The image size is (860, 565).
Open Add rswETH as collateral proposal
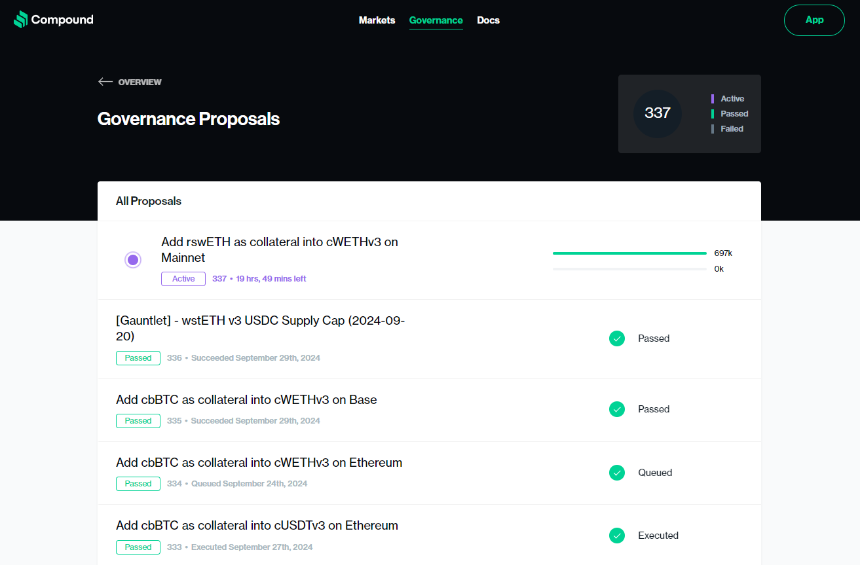[x=280, y=250]
